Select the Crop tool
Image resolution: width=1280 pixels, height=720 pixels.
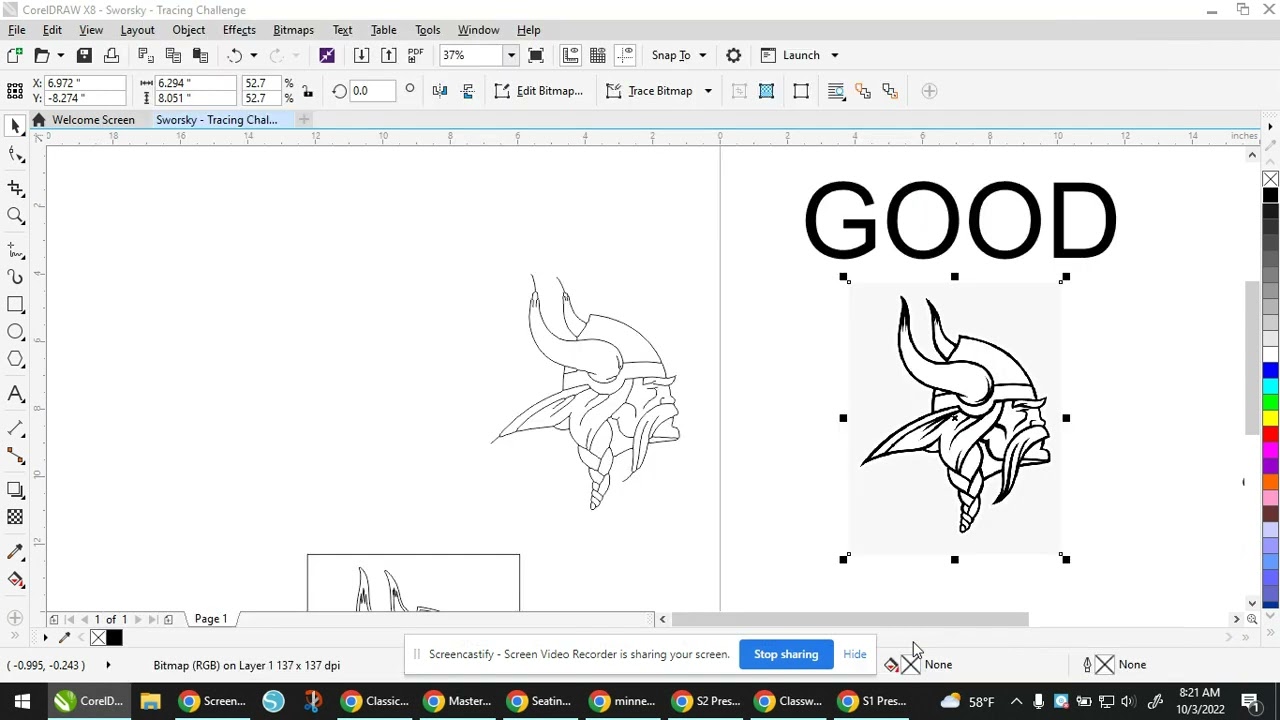(x=15, y=187)
